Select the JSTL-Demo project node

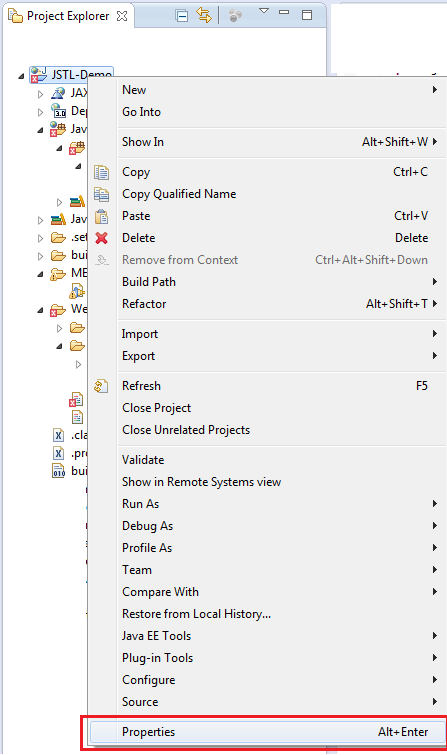pos(71,75)
